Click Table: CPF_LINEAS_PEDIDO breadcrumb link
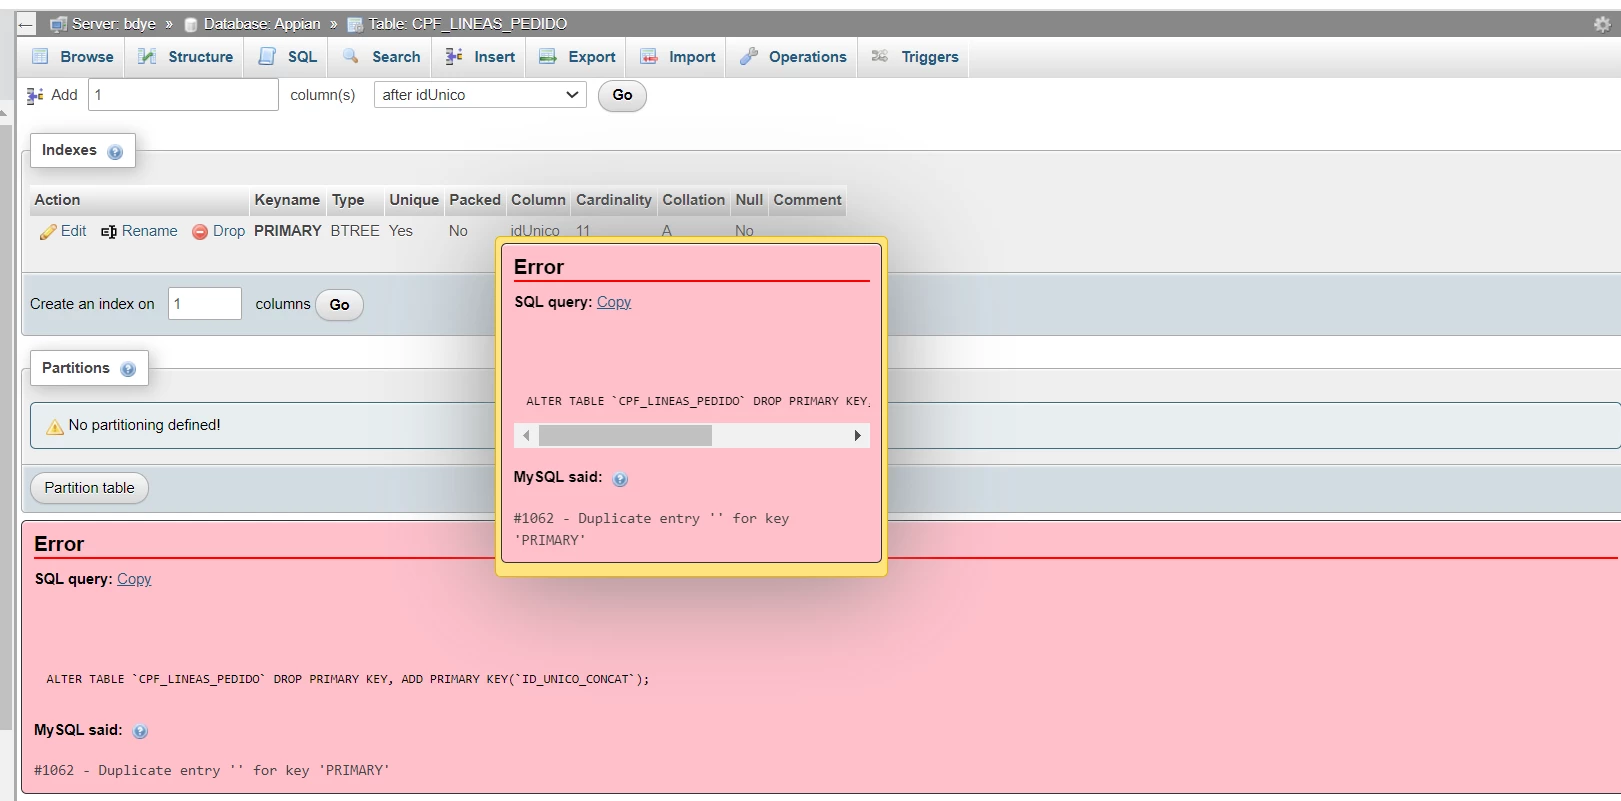Image resolution: width=1621 pixels, height=801 pixels. (x=468, y=24)
